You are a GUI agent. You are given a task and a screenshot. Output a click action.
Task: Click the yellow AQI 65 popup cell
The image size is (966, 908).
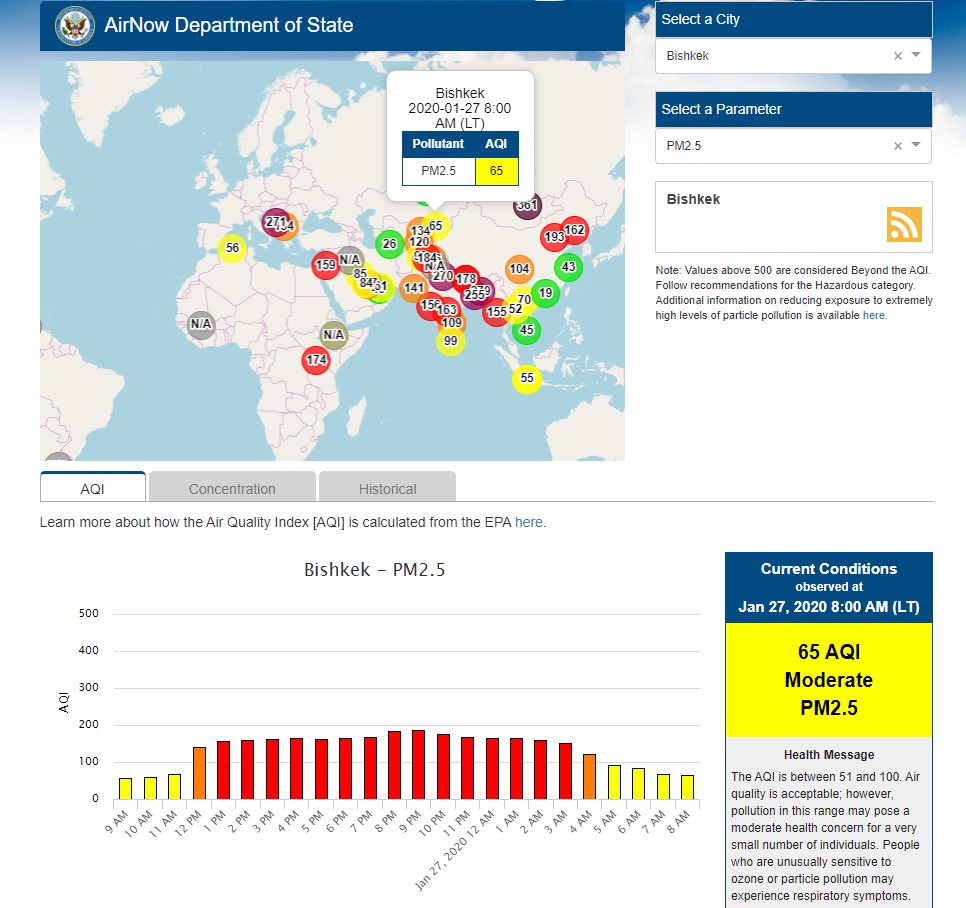coord(496,171)
